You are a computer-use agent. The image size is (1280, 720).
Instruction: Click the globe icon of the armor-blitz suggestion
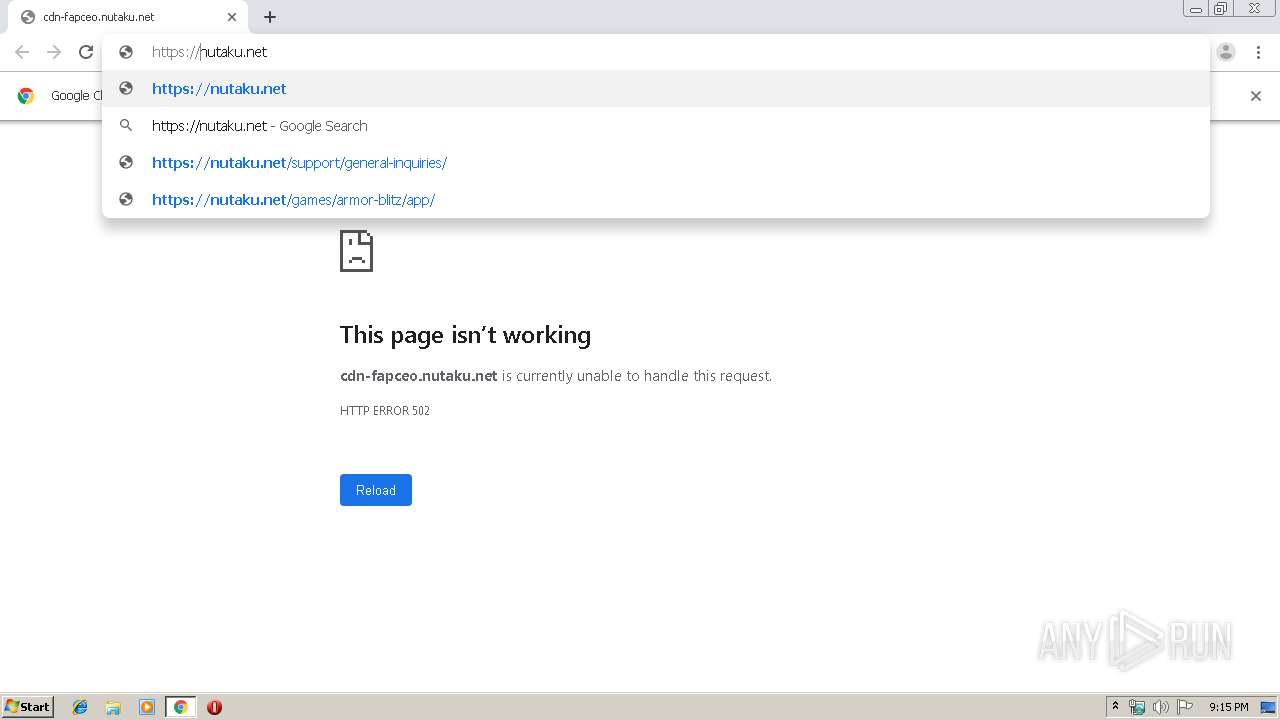pos(126,200)
